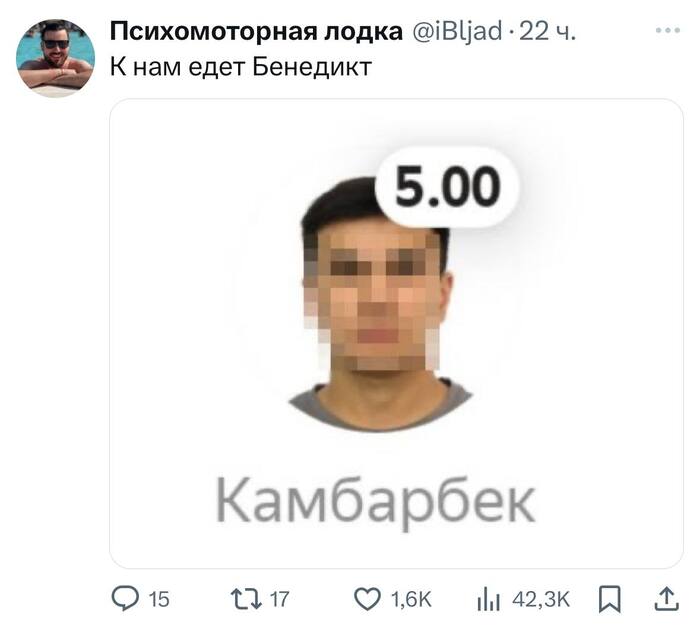Click the pixelated driver photo
The image size is (700, 635).
379,304
